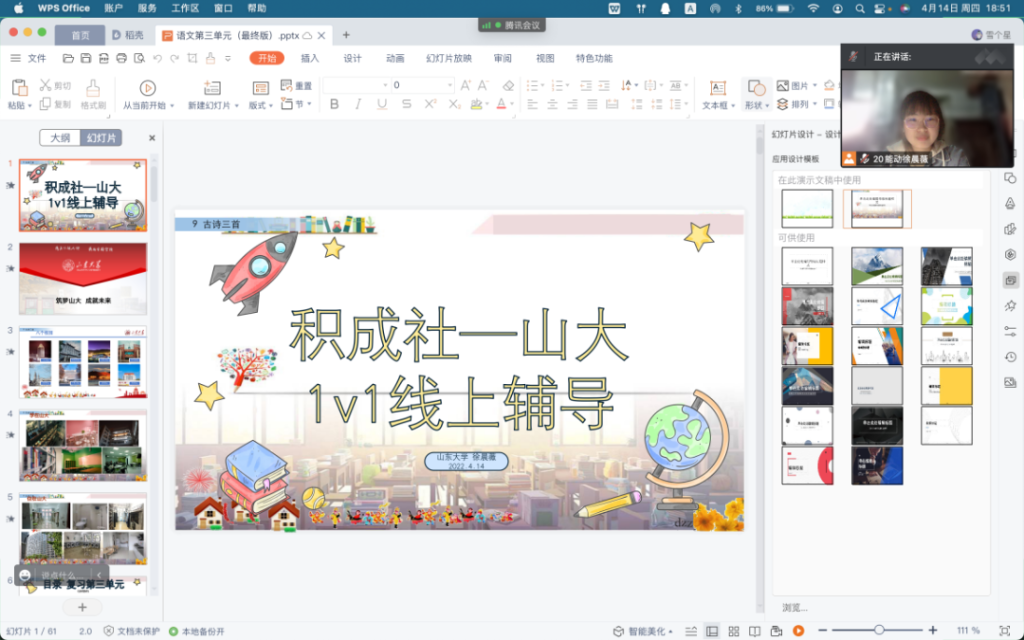Click the save icon in quick toolbar

(x=86, y=58)
